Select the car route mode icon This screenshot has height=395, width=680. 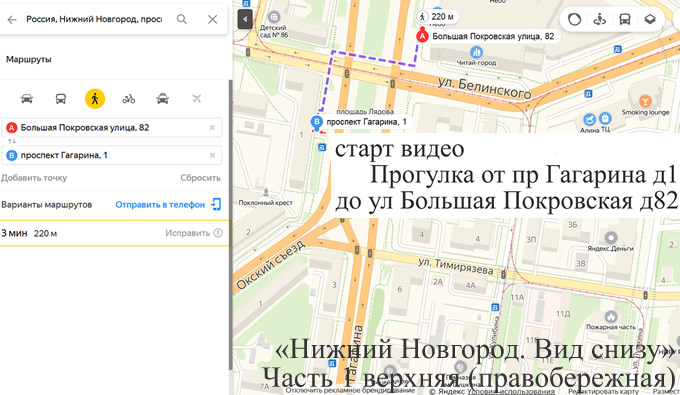click(27, 99)
